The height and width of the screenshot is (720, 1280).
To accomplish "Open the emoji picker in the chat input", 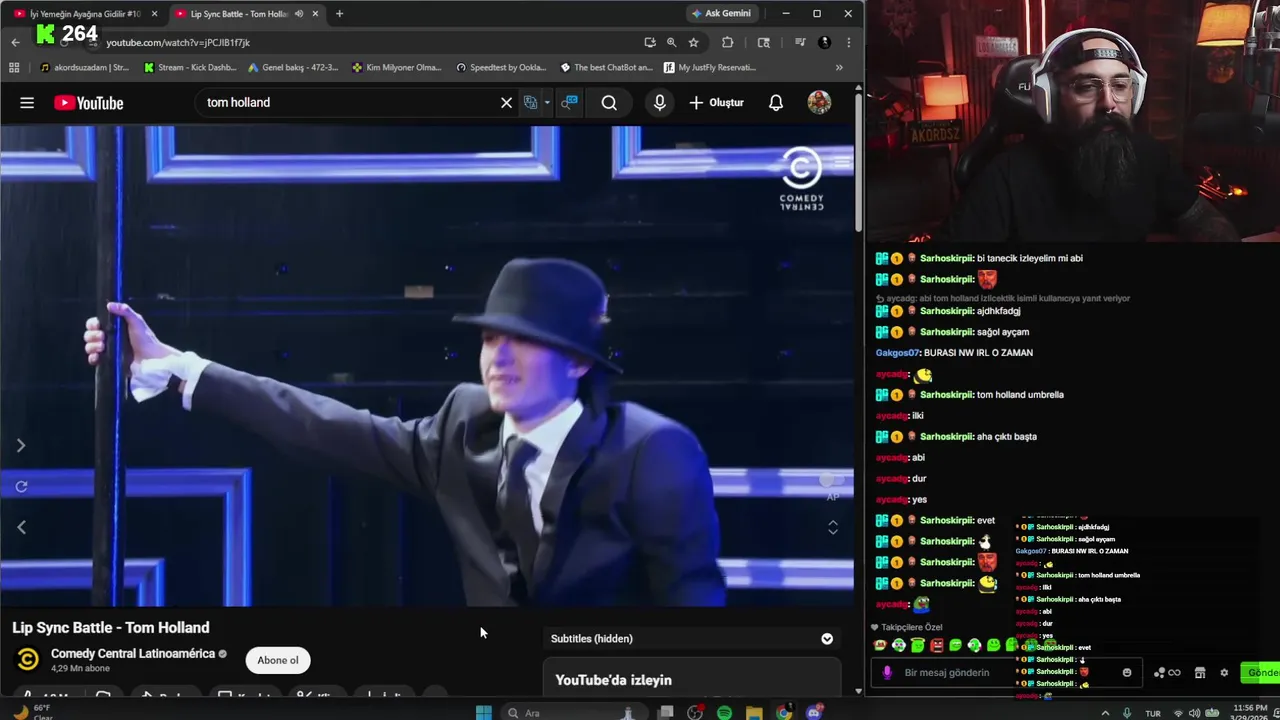I will 1127,672.
